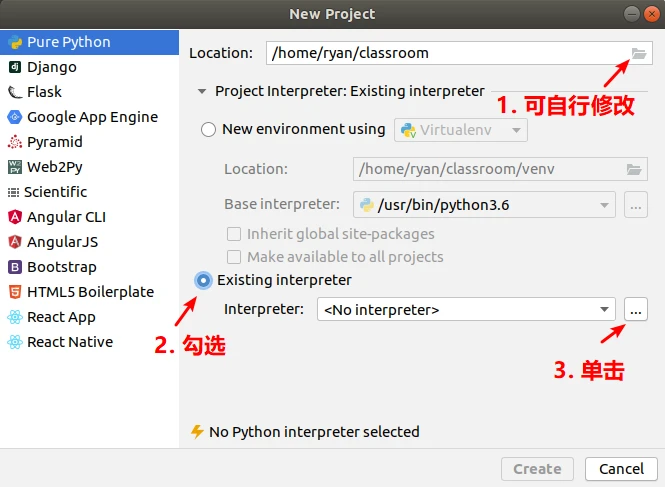Choose React App project type
This screenshot has height=487, width=665.
tap(89, 317)
